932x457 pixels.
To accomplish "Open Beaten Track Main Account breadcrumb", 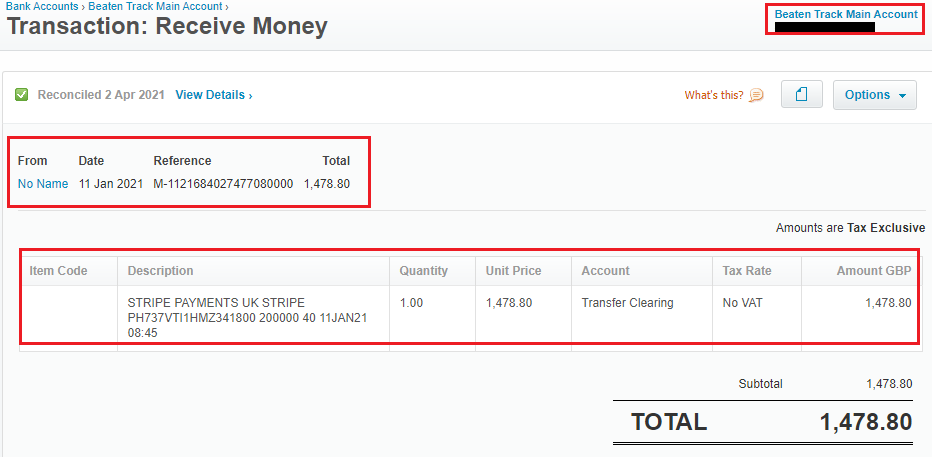I will click(155, 7).
